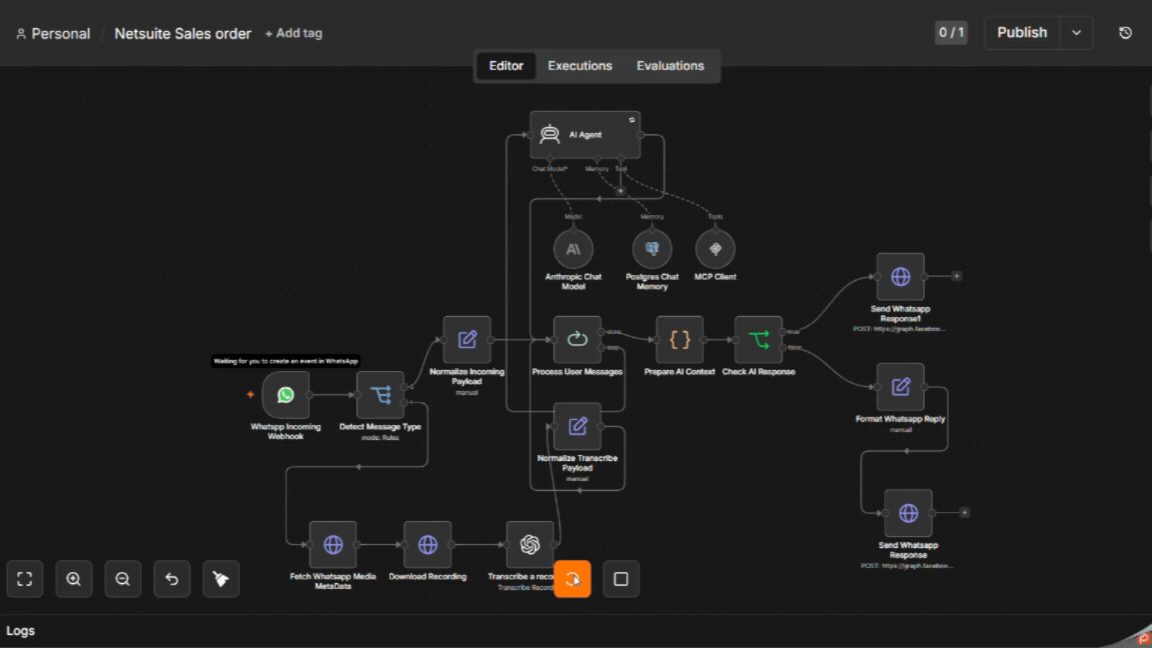Select the Detect Message Type switch node

coord(380,395)
